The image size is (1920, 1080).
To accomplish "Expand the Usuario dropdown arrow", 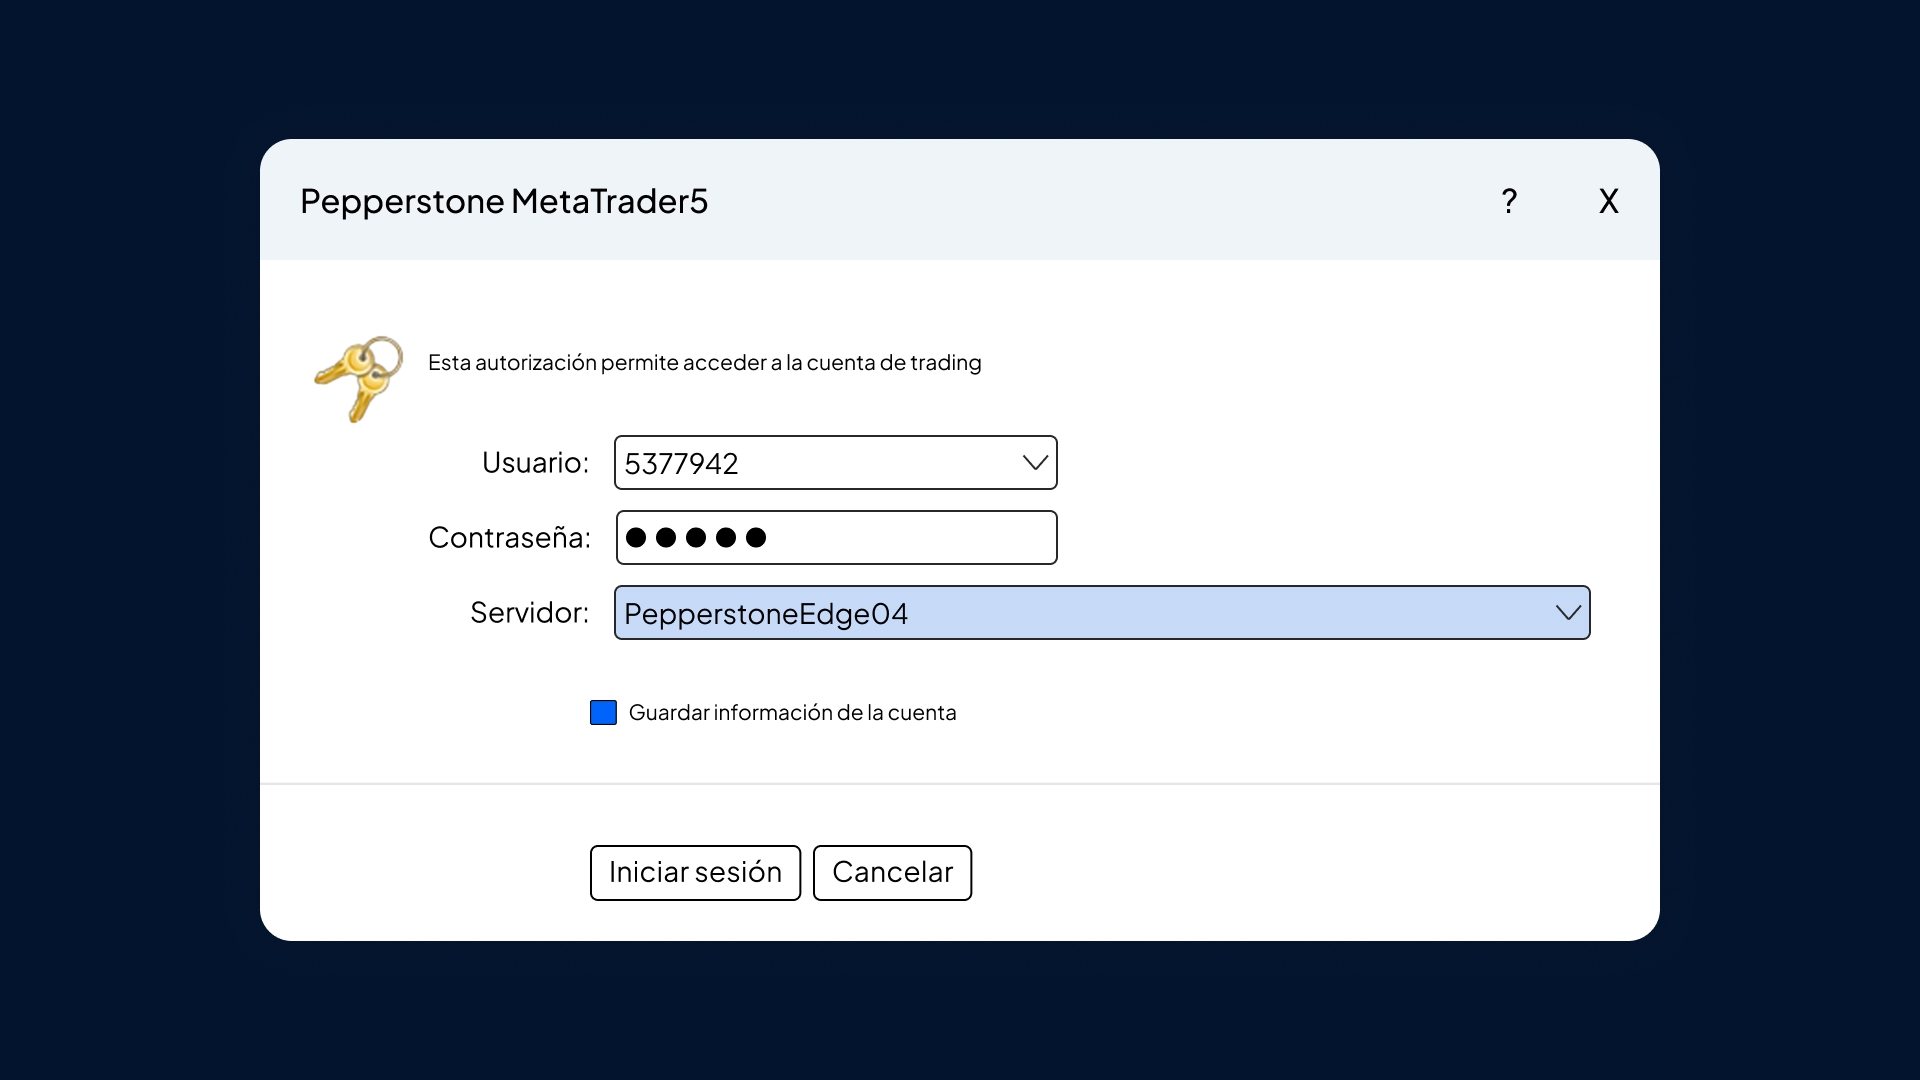I will coord(1035,463).
